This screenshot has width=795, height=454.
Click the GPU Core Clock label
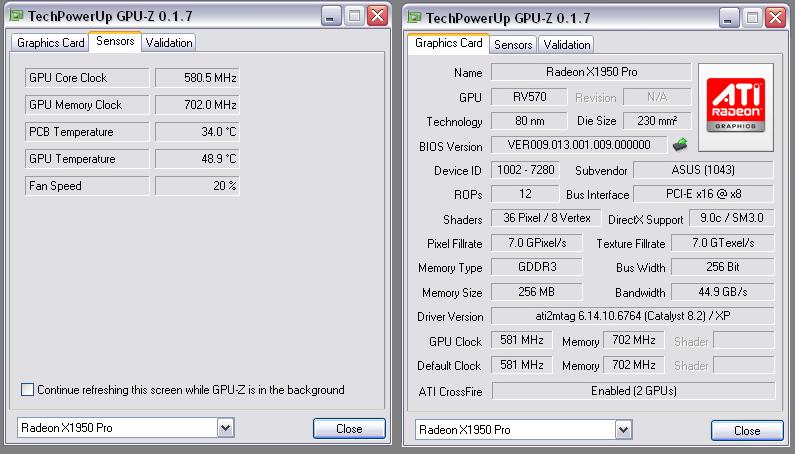[87, 78]
